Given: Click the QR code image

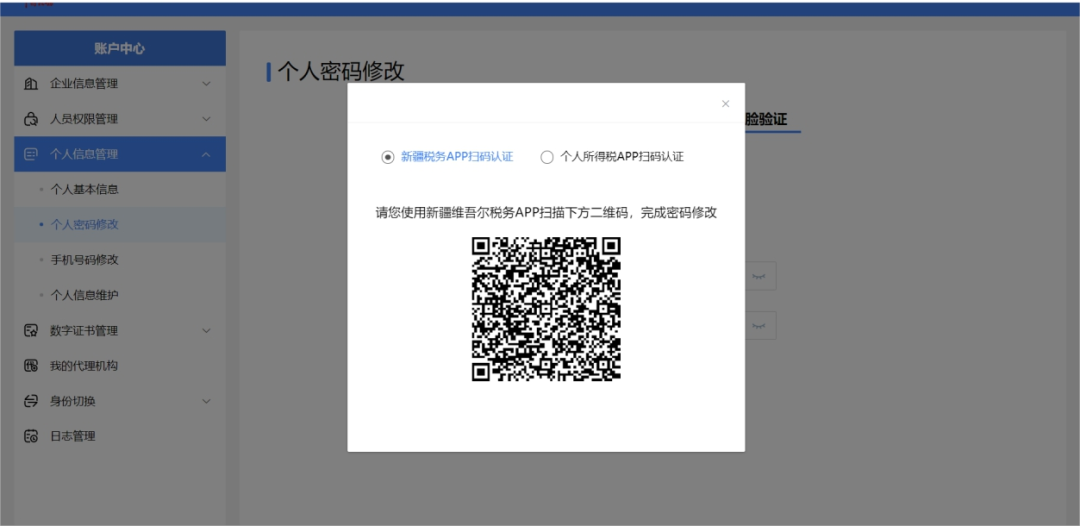Looking at the screenshot, I should [546, 309].
